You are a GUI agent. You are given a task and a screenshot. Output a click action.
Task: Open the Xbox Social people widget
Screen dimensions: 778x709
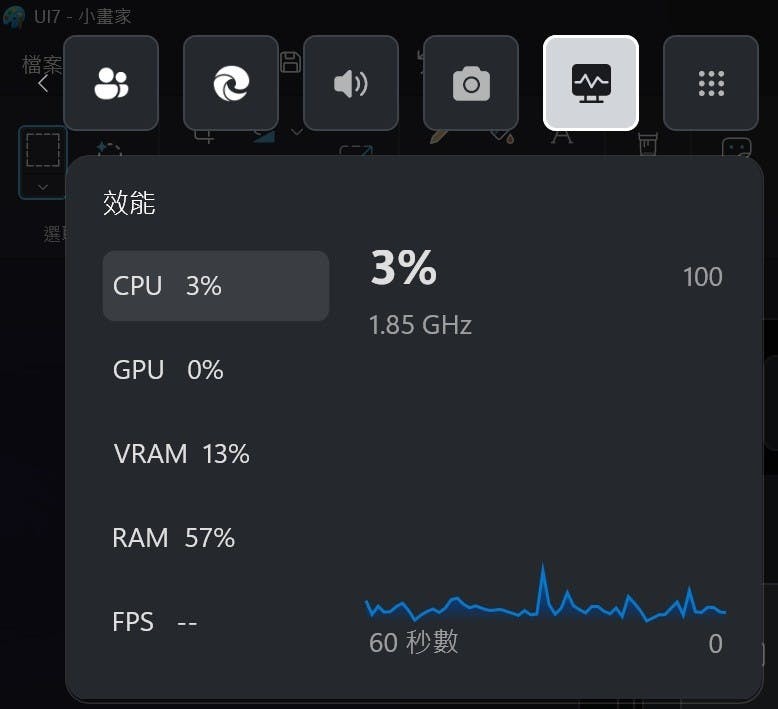pos(110,84)
